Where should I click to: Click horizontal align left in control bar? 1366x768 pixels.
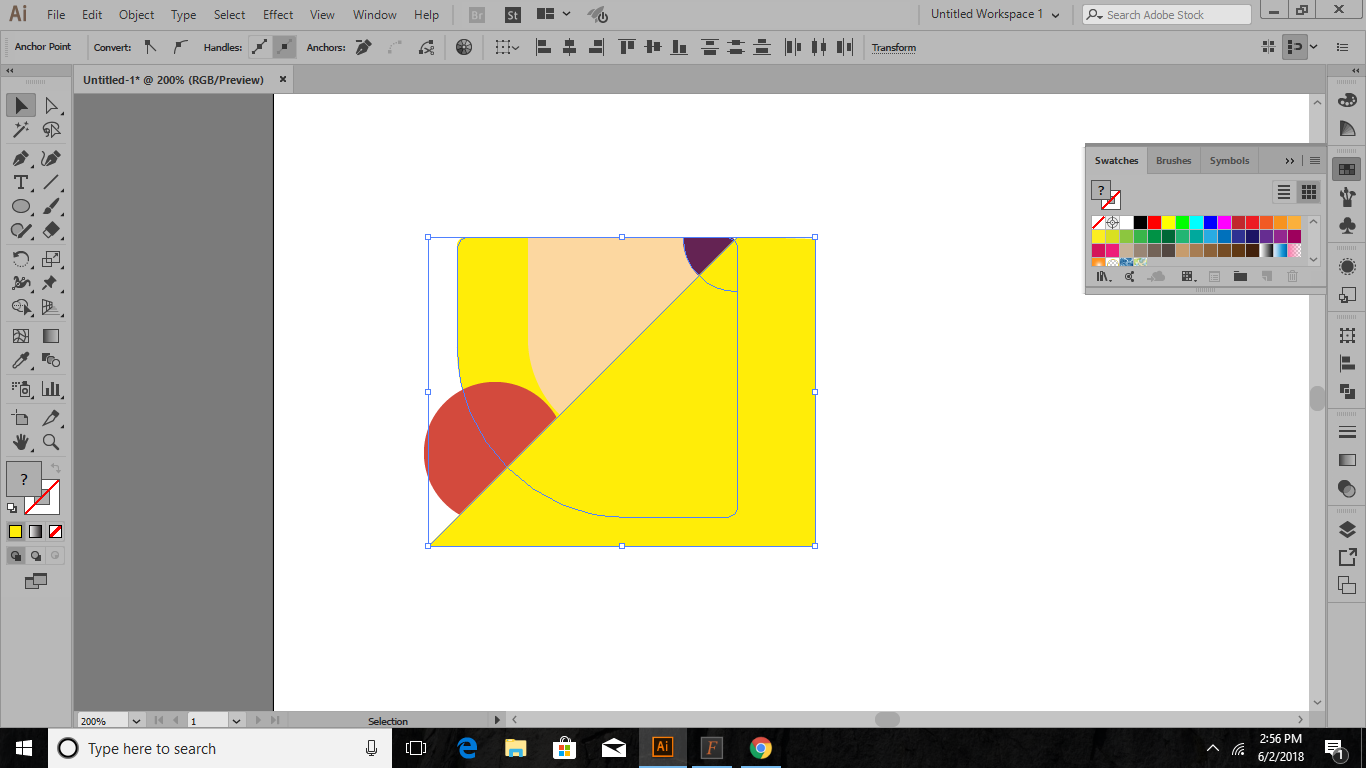coord(544,47)
